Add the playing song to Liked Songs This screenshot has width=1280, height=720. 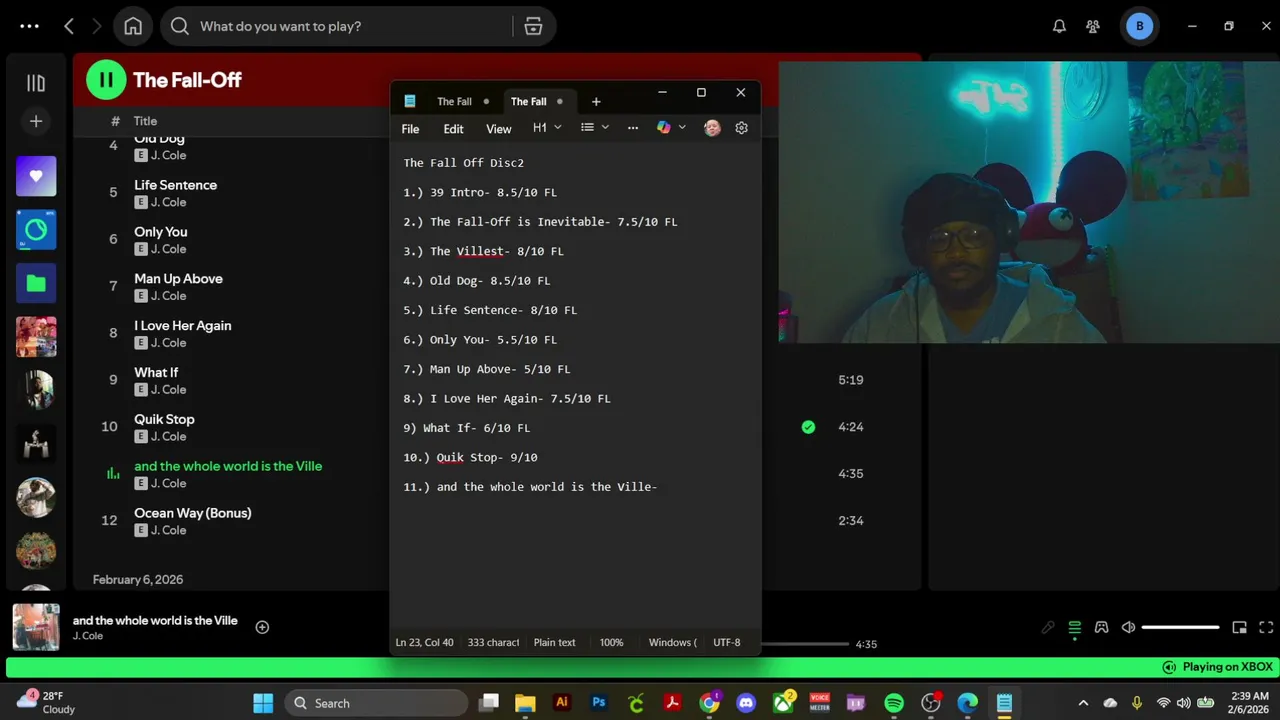(262, 627)
